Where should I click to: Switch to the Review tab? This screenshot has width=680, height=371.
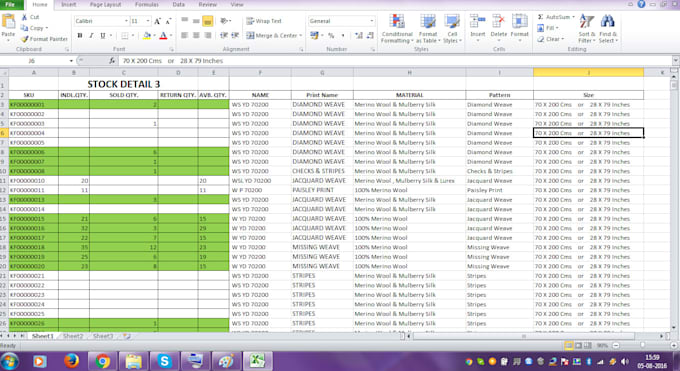207,4
